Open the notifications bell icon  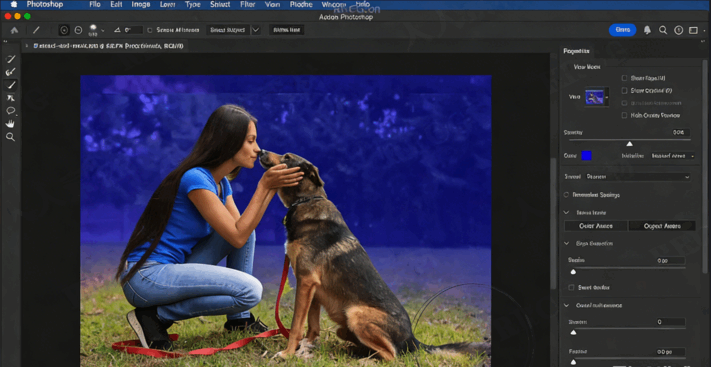pyautogui.click(x=648, y=30)
